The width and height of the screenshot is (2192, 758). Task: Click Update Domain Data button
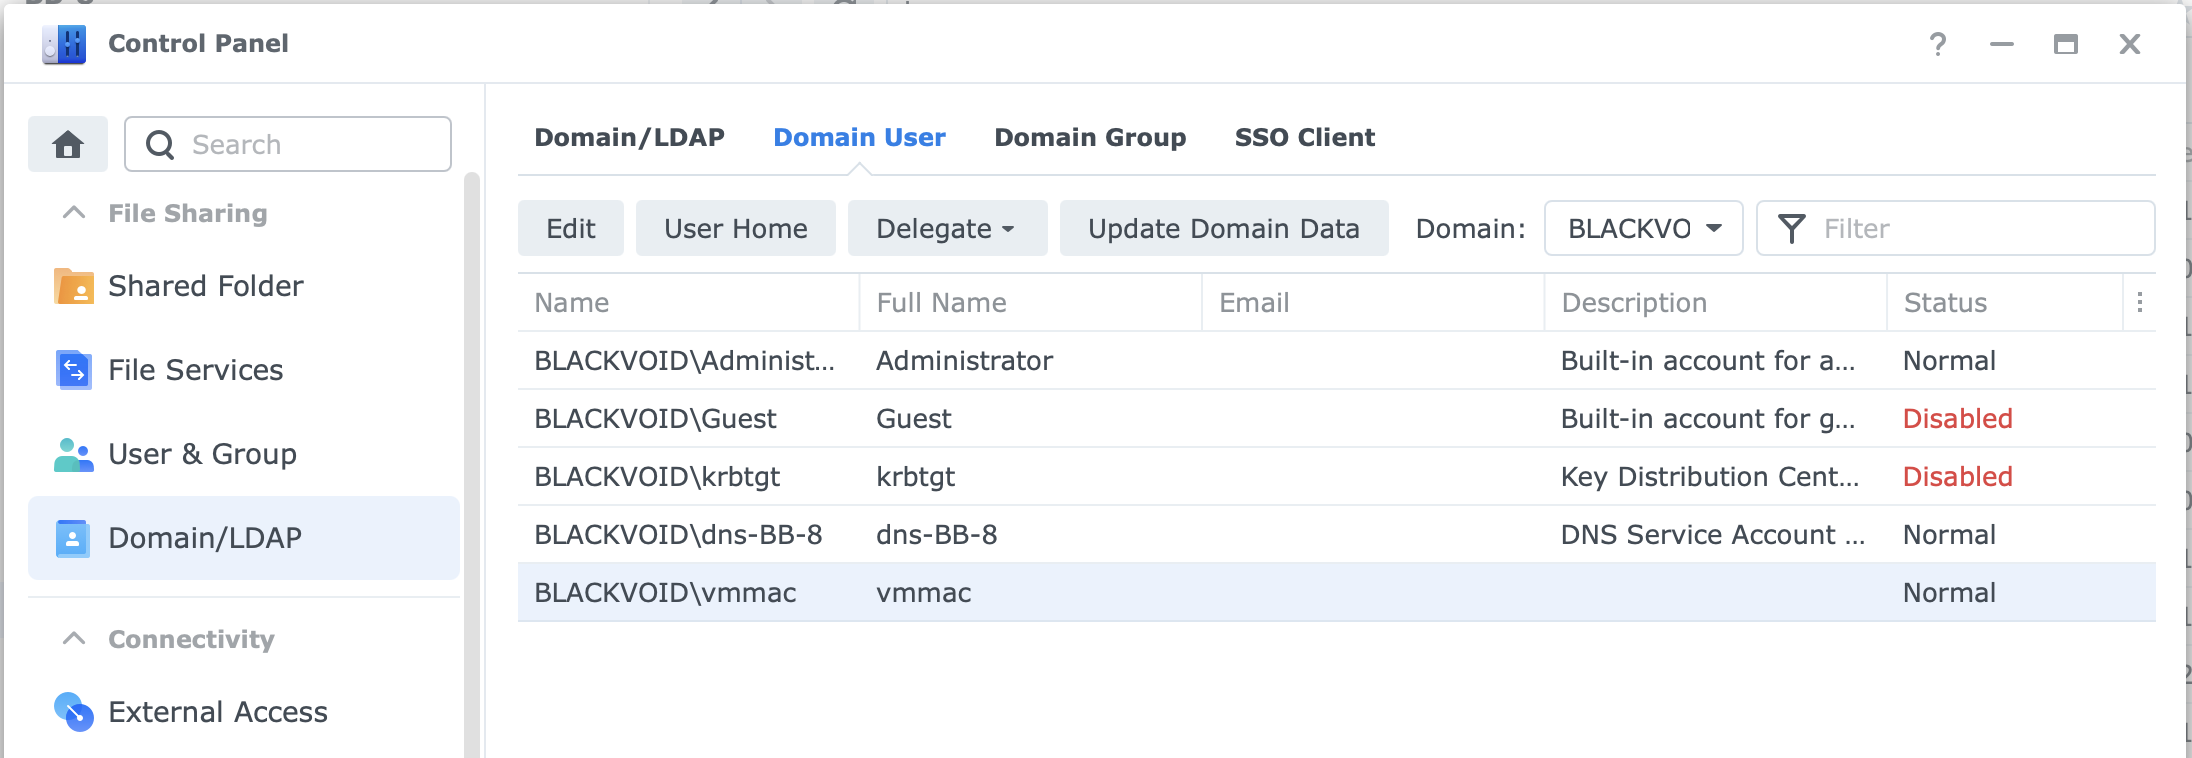[1224, 228]
